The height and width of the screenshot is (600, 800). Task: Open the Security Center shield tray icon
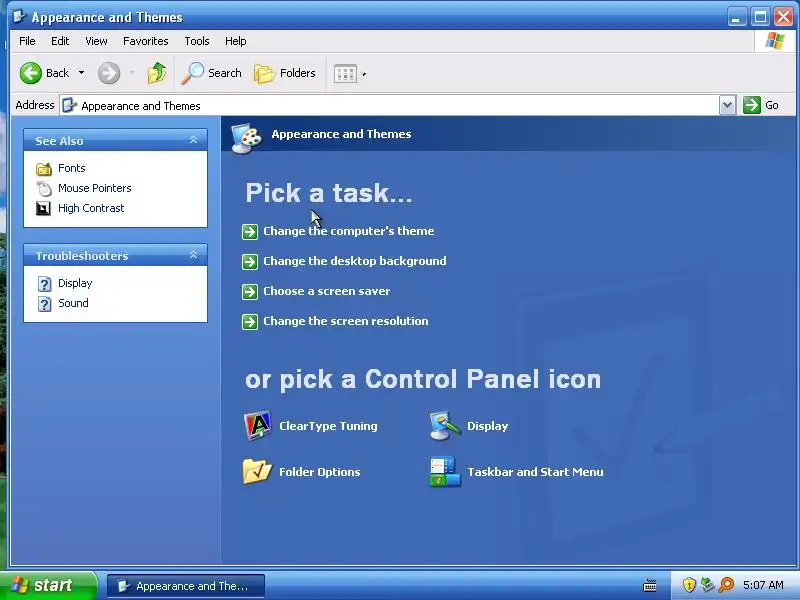pos(689,585)
